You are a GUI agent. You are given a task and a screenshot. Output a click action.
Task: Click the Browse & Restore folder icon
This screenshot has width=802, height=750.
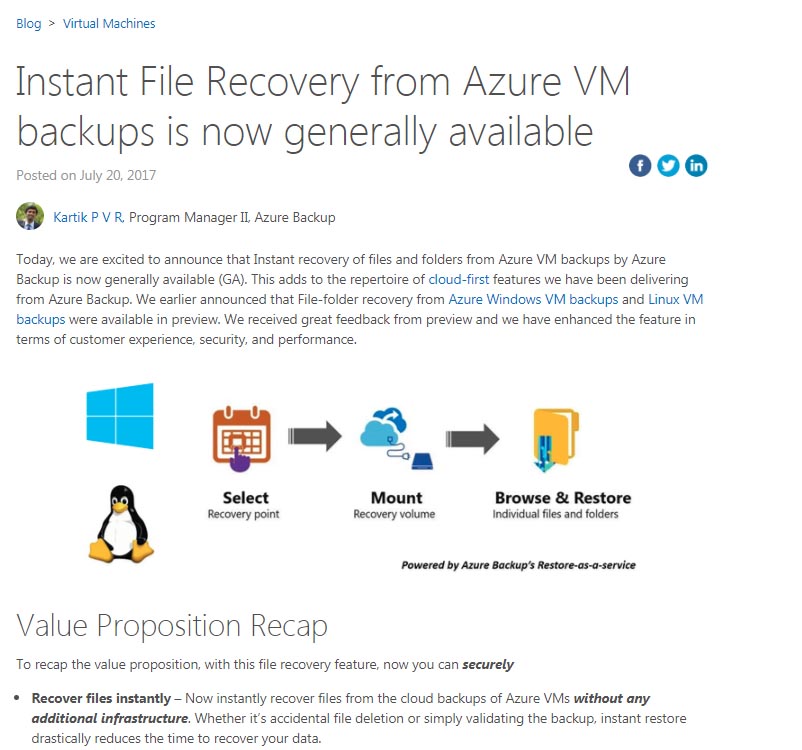(552, 437)
